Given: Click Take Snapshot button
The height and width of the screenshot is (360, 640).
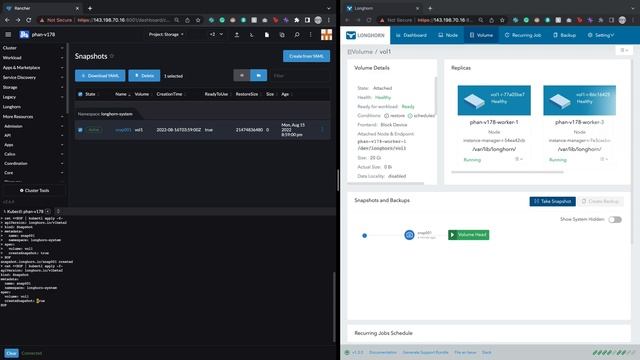Looking at the screenshot, I should coord(553,201).
